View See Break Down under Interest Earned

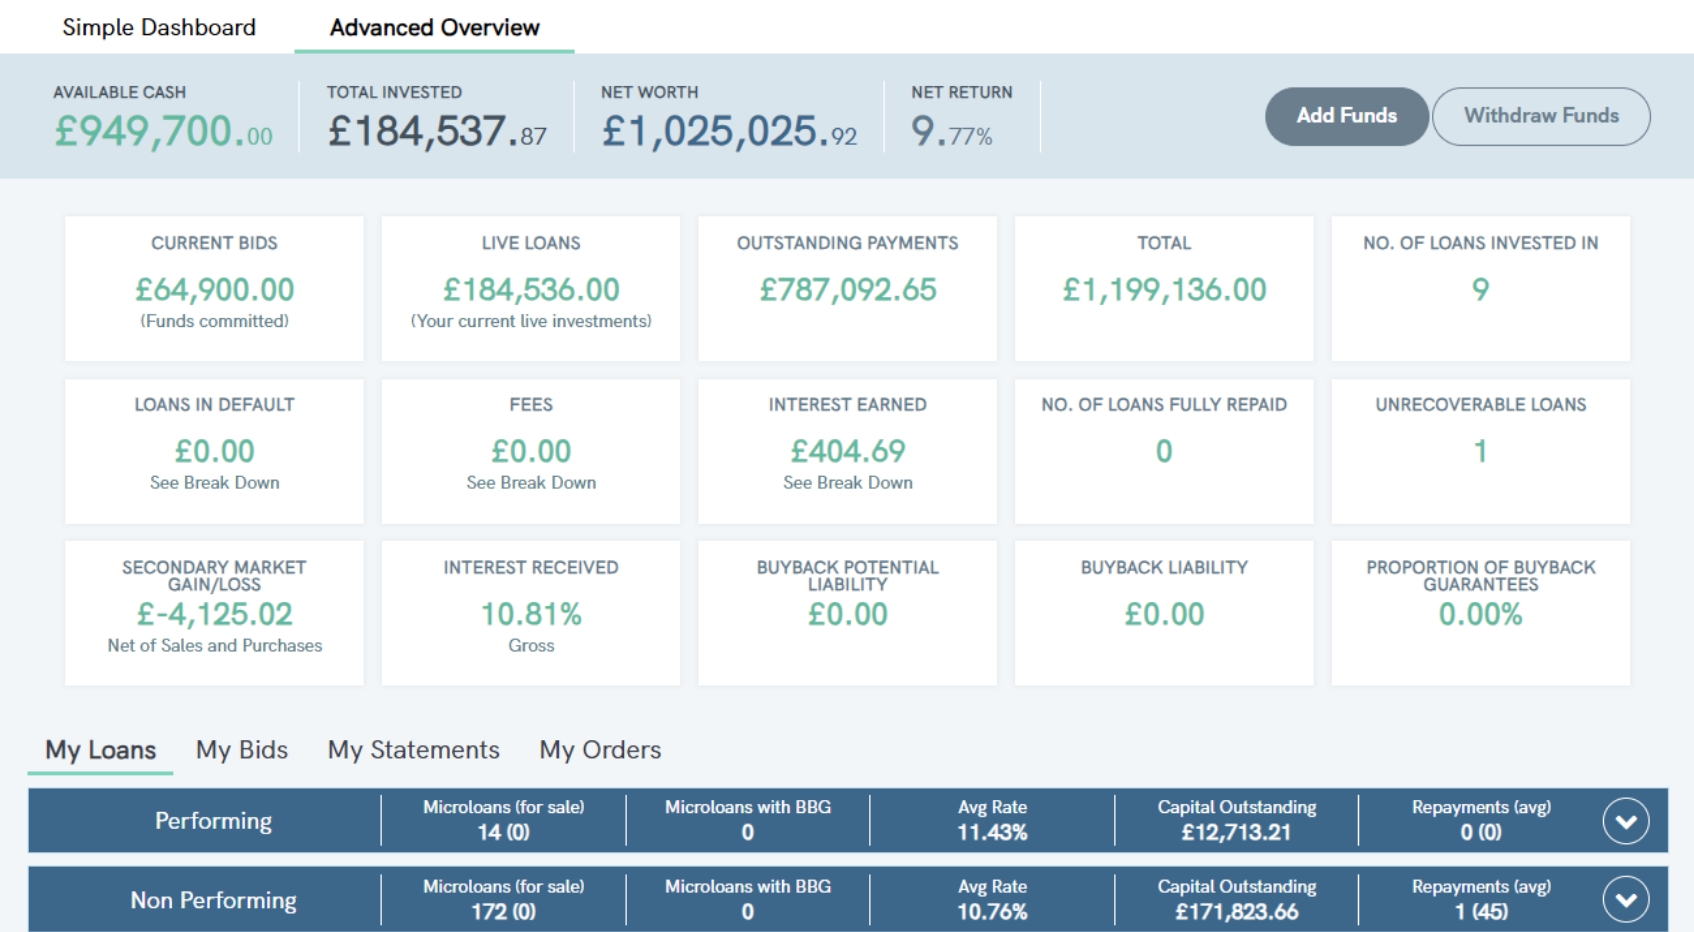[x=847, y=483]
